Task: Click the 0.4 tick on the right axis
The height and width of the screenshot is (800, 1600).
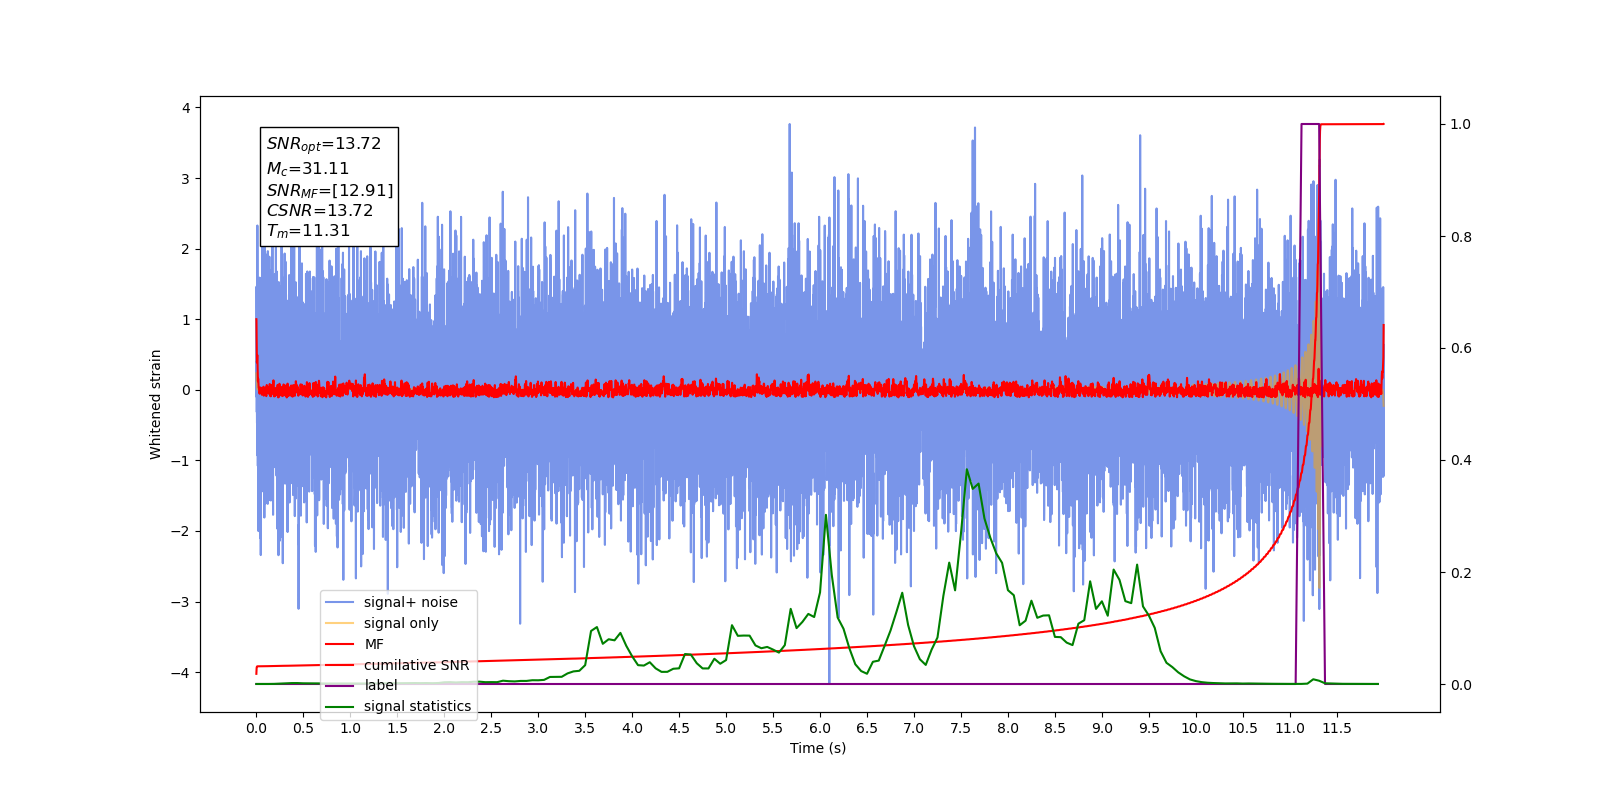Action: click(1461, 461)
